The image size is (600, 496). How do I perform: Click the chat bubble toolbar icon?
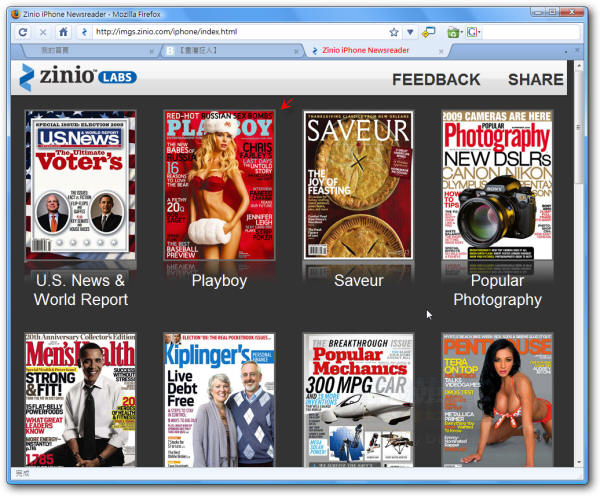point(429,32)
